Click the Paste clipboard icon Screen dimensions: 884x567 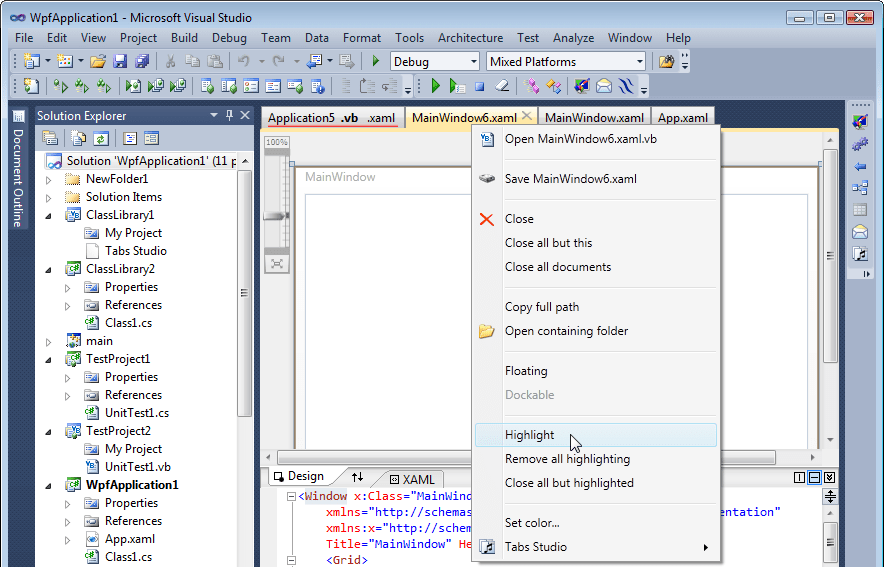[x=215, y=61]
